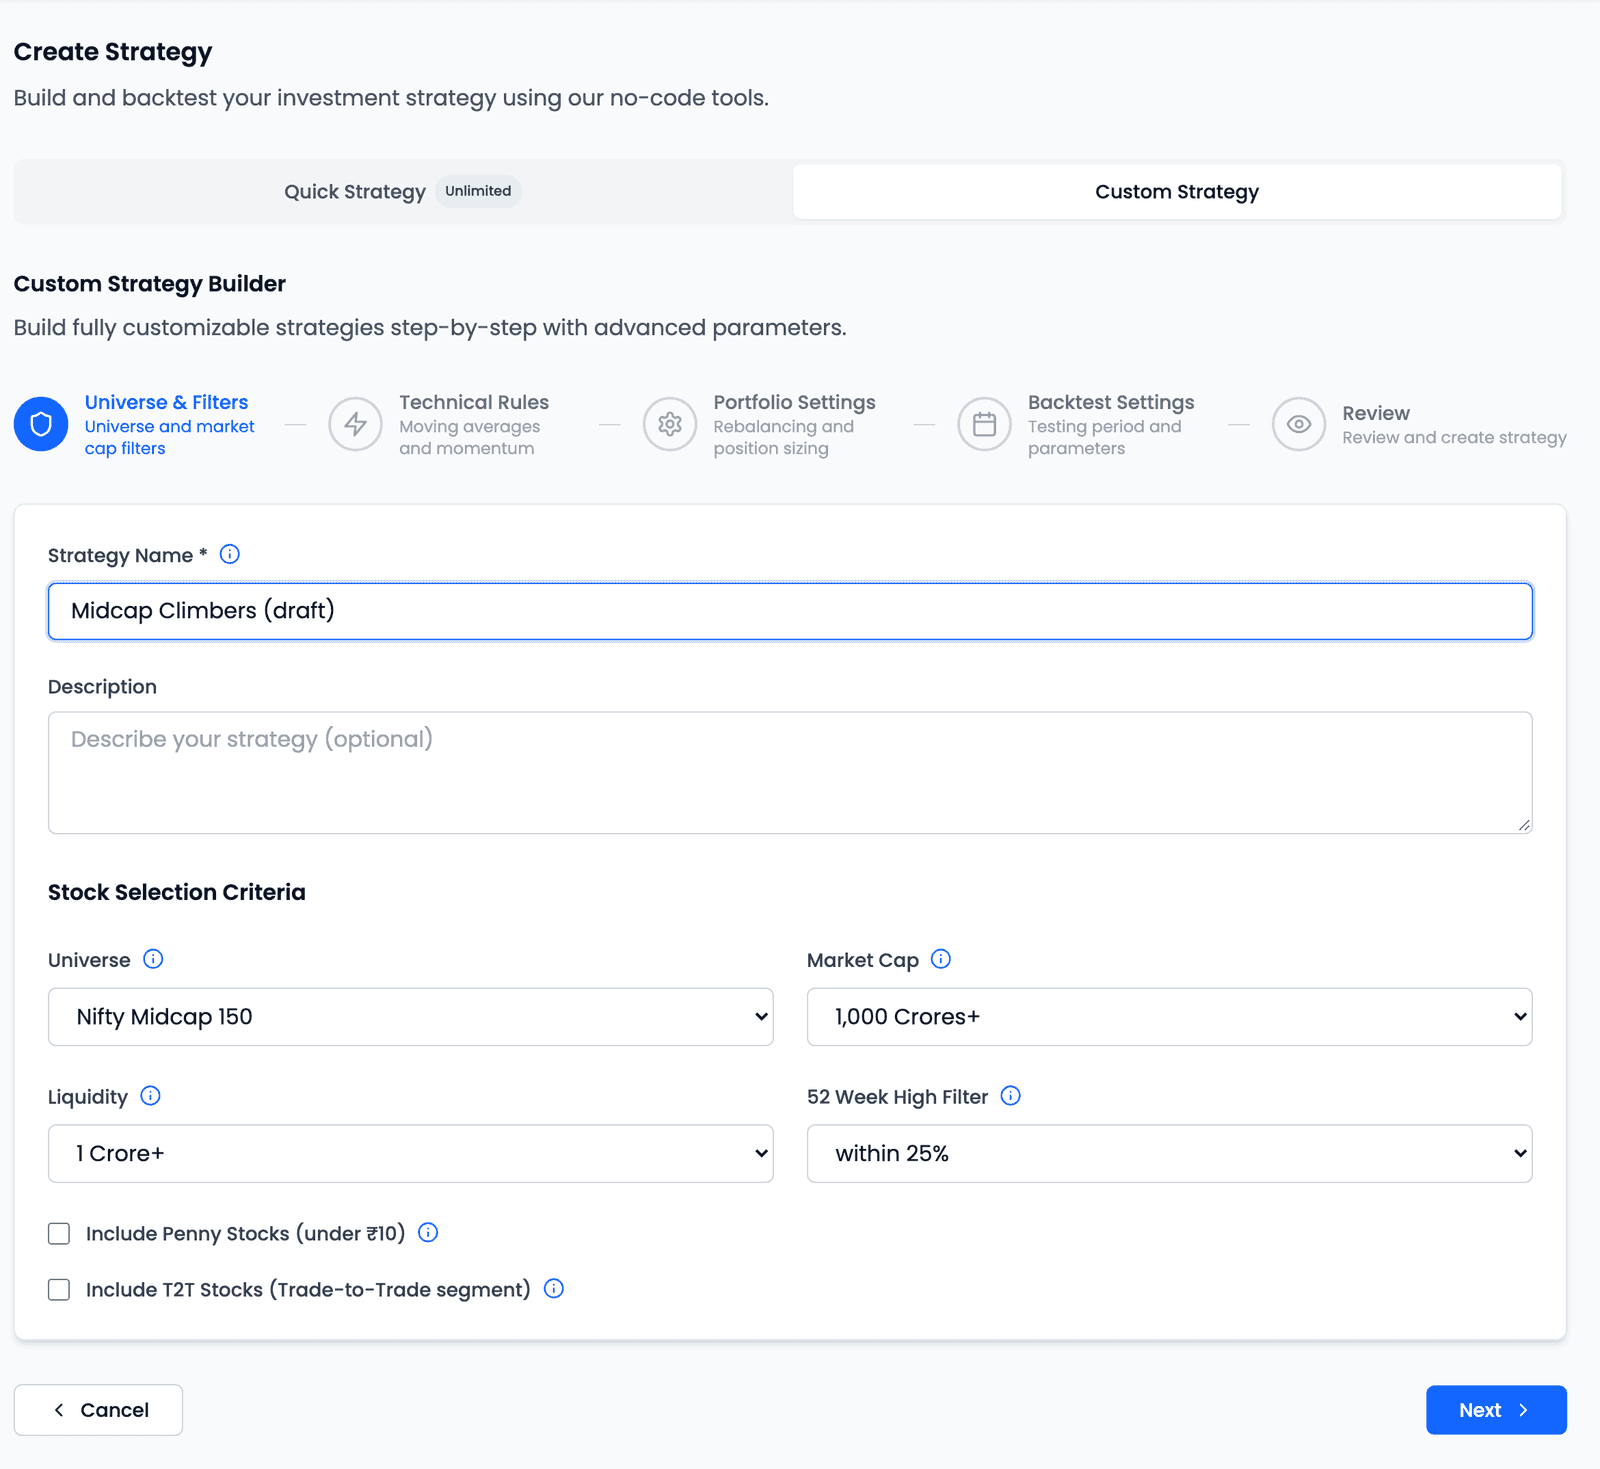The height and width of the screenshot is (1469, 1600).
Task: Open the 52 Week High Filter dropdown
Action: click(x=1170, y=1154)
